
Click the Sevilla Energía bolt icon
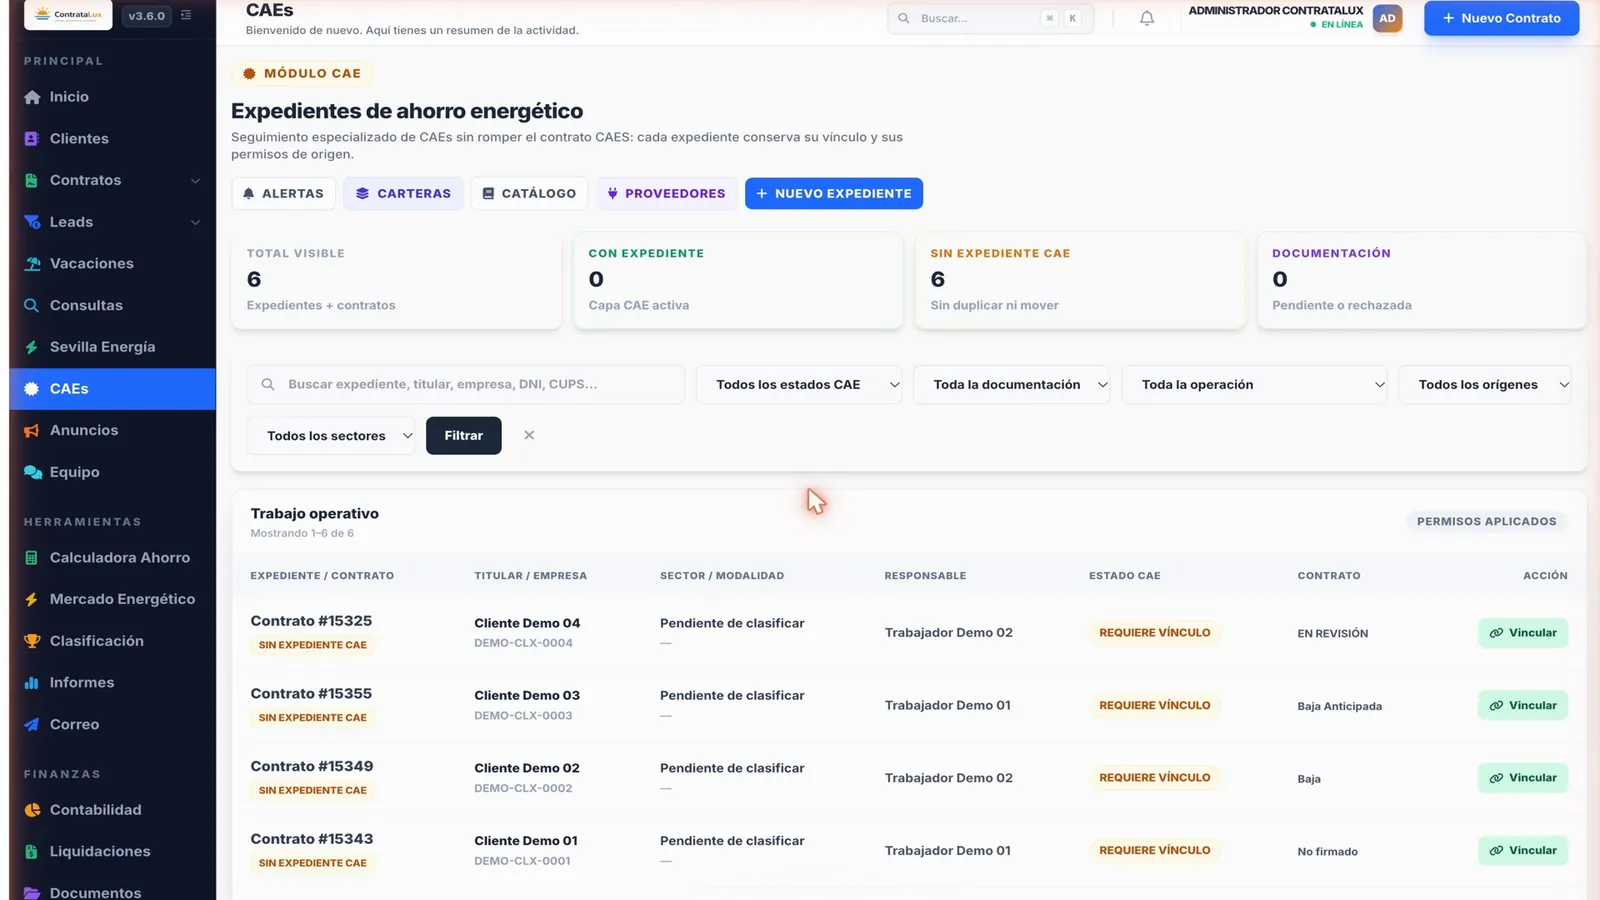(x=32, y=347)
